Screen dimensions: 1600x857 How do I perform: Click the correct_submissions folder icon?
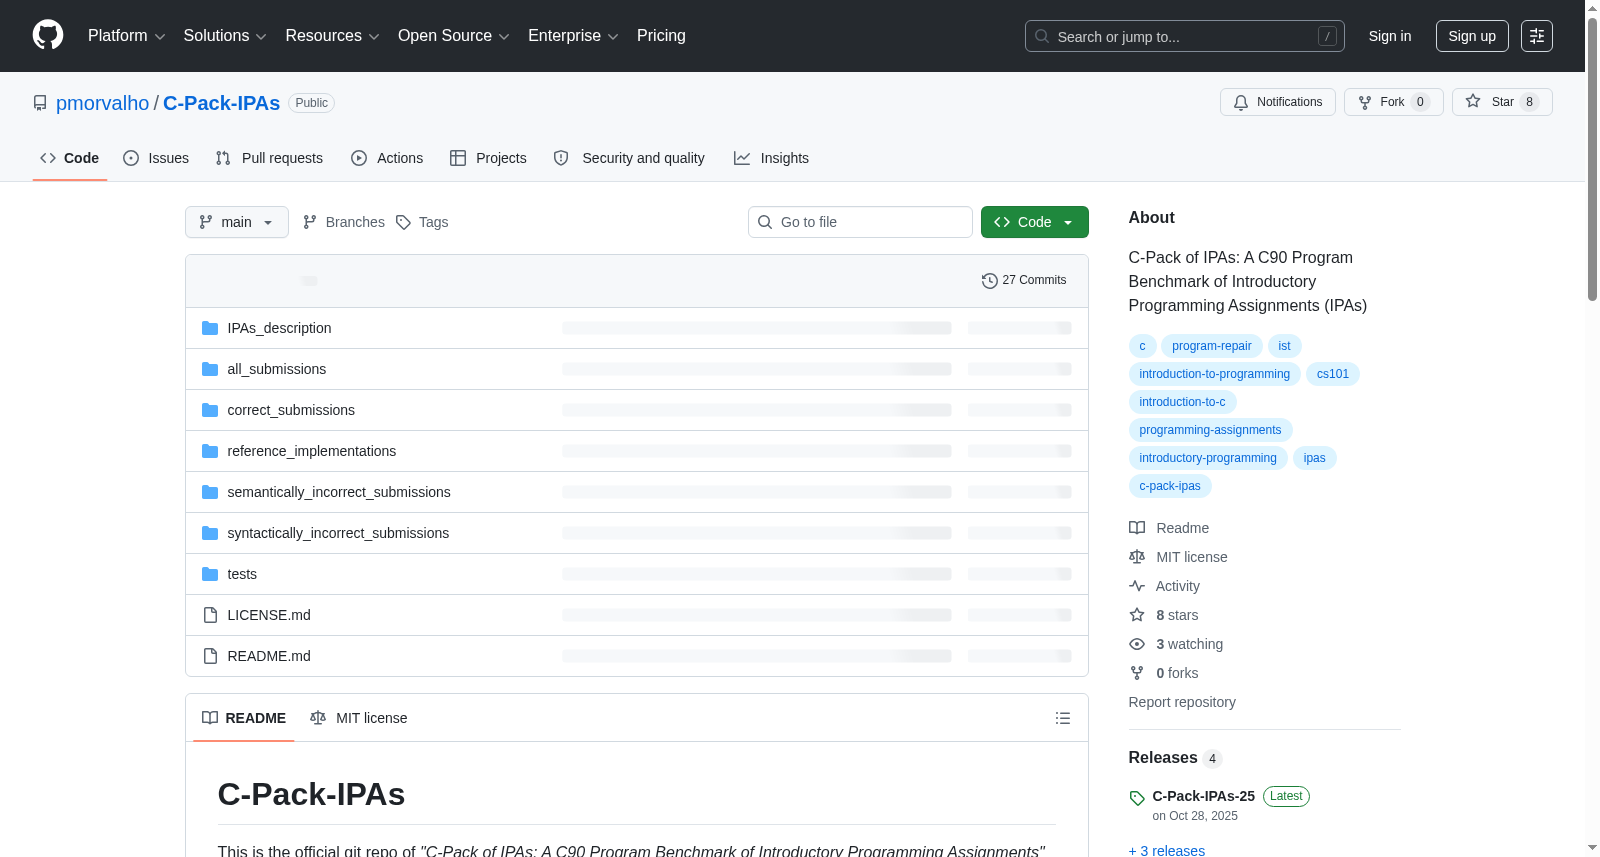point(210,410)
